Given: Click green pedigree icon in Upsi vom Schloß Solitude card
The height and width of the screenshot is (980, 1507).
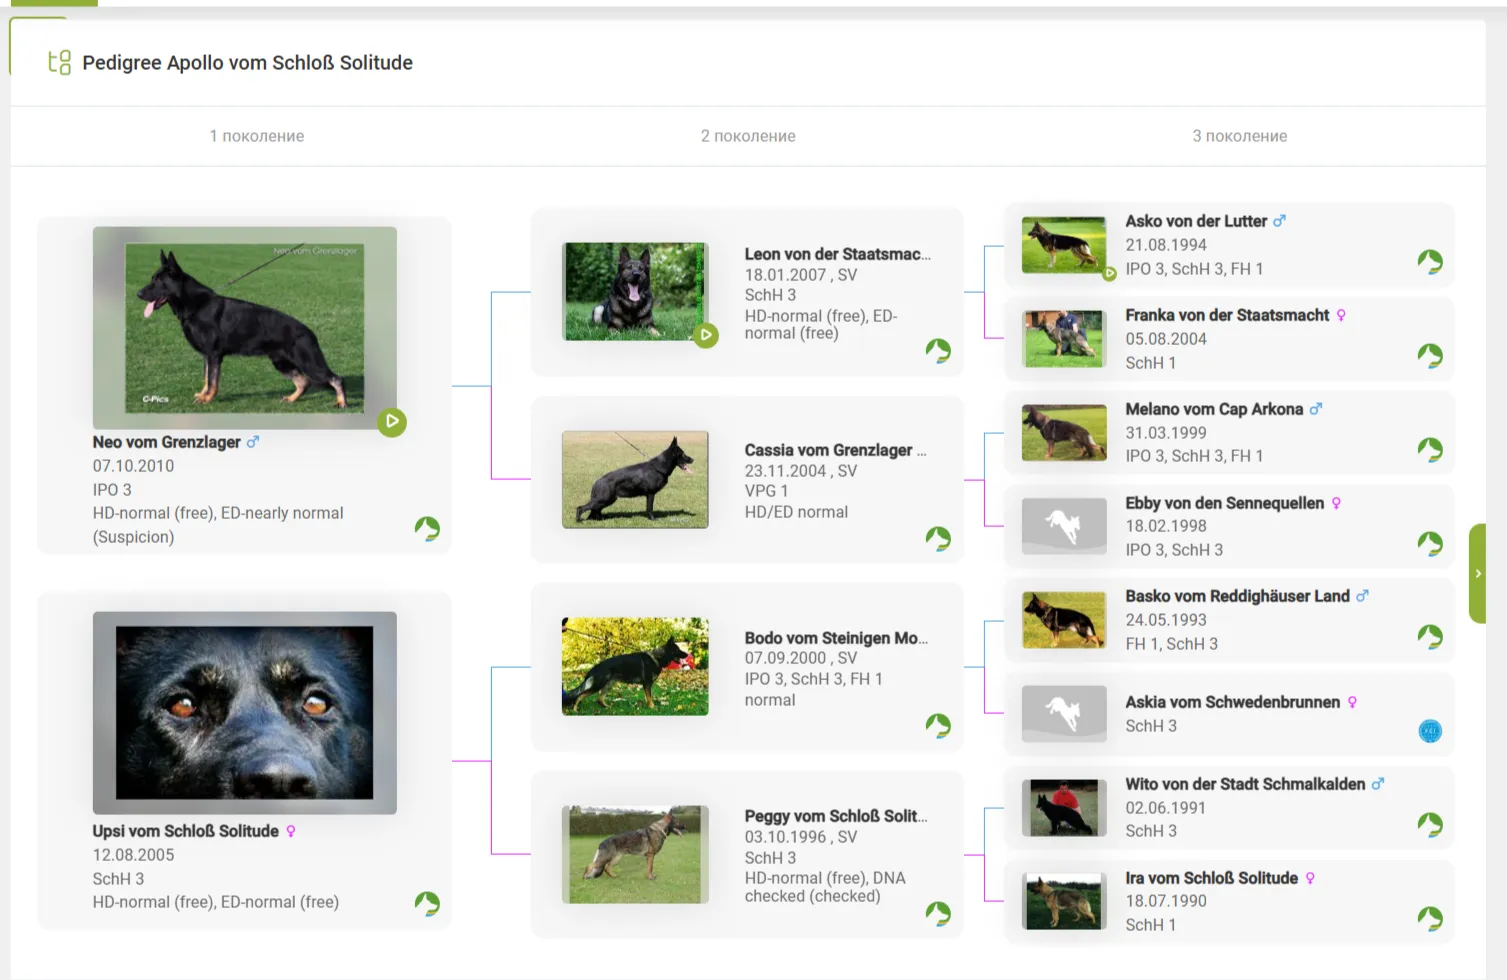Looking at the screenshot, I should [x=427, y=904].
